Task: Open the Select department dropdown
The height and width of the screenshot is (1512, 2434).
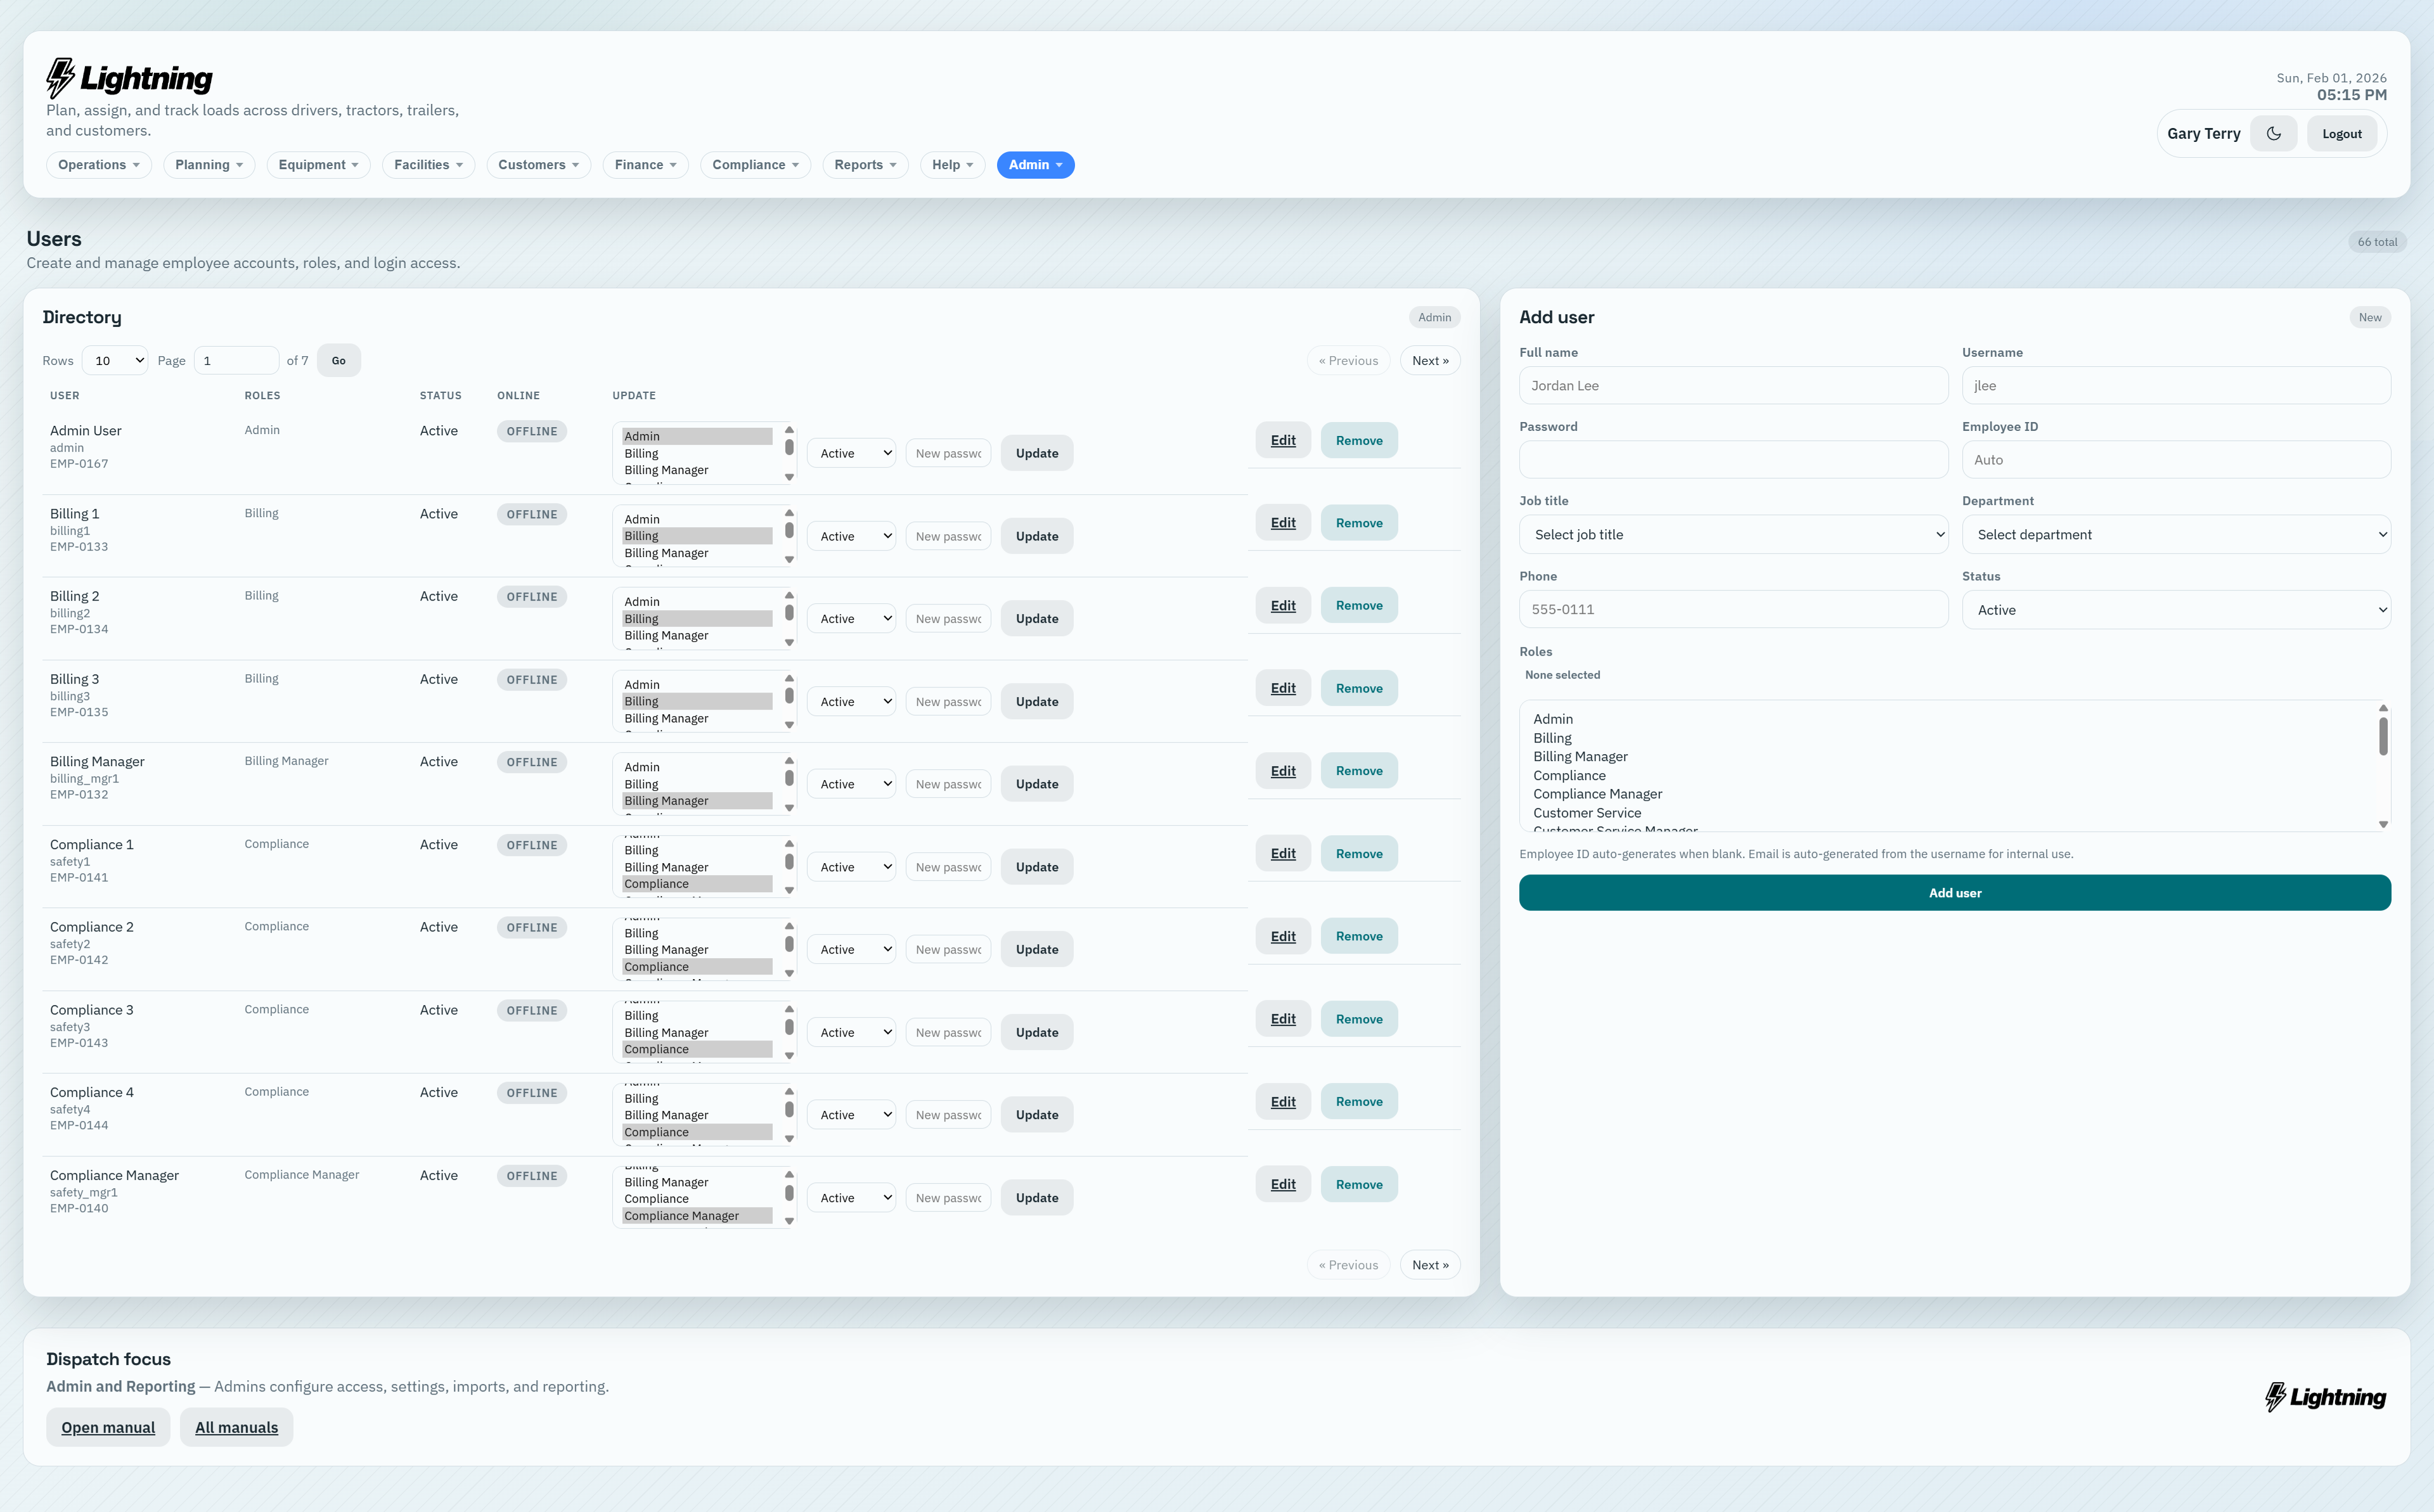Action: pos(2176,534)
